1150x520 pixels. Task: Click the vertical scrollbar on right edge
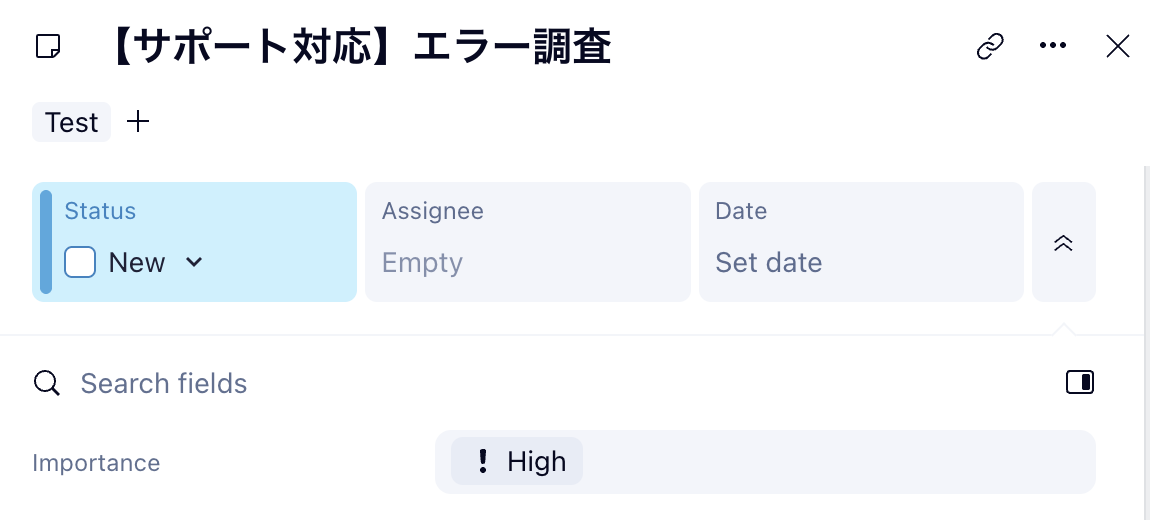point(1146,340)
